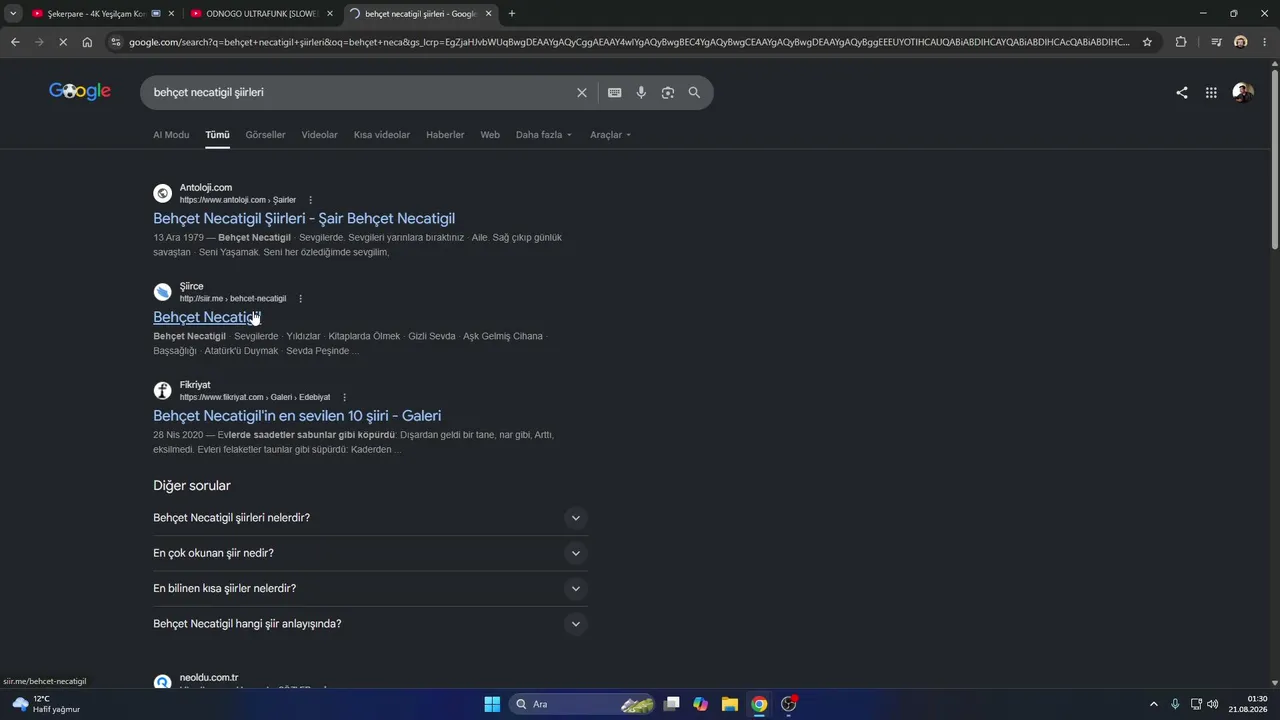1280x720 pixels.
Task: Open the browser home page icon
Action: pos(87,42)
